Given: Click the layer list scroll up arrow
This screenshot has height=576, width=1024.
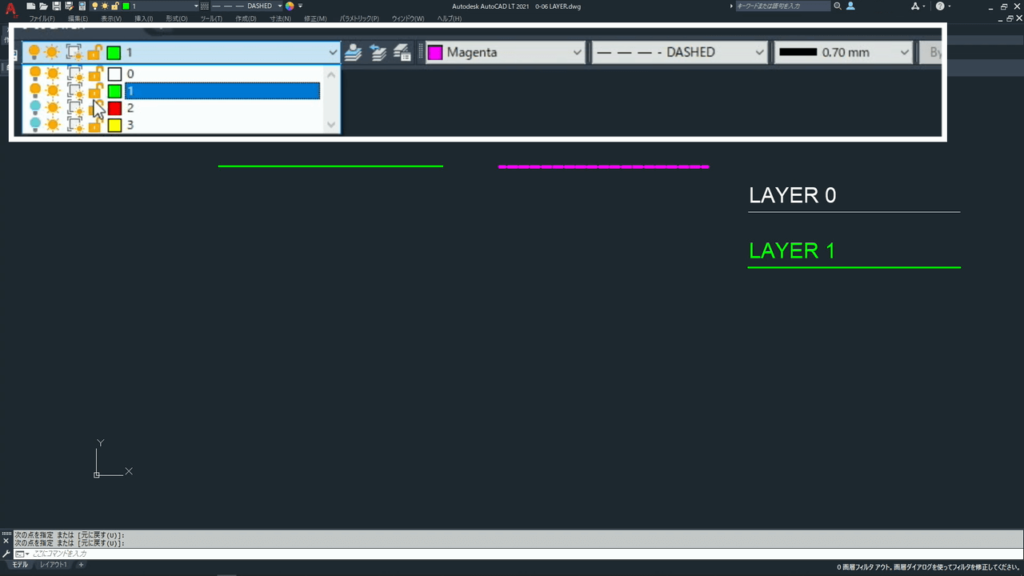Looking at the screenshot, I should [331, 74].
